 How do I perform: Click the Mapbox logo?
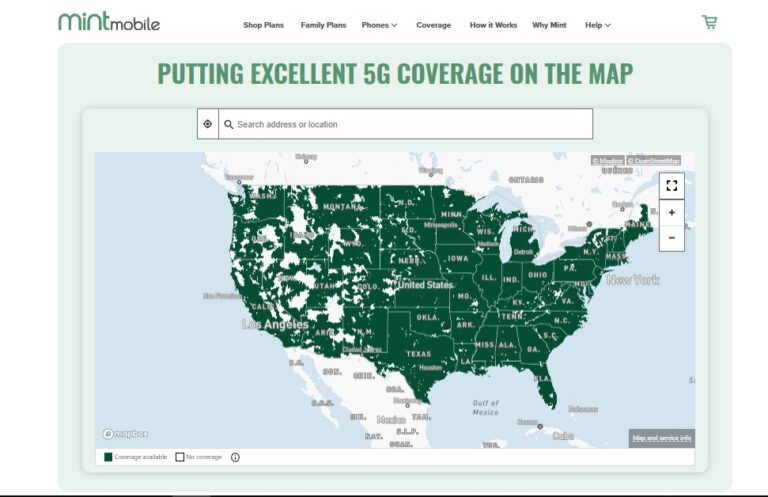tap(125, 434)
